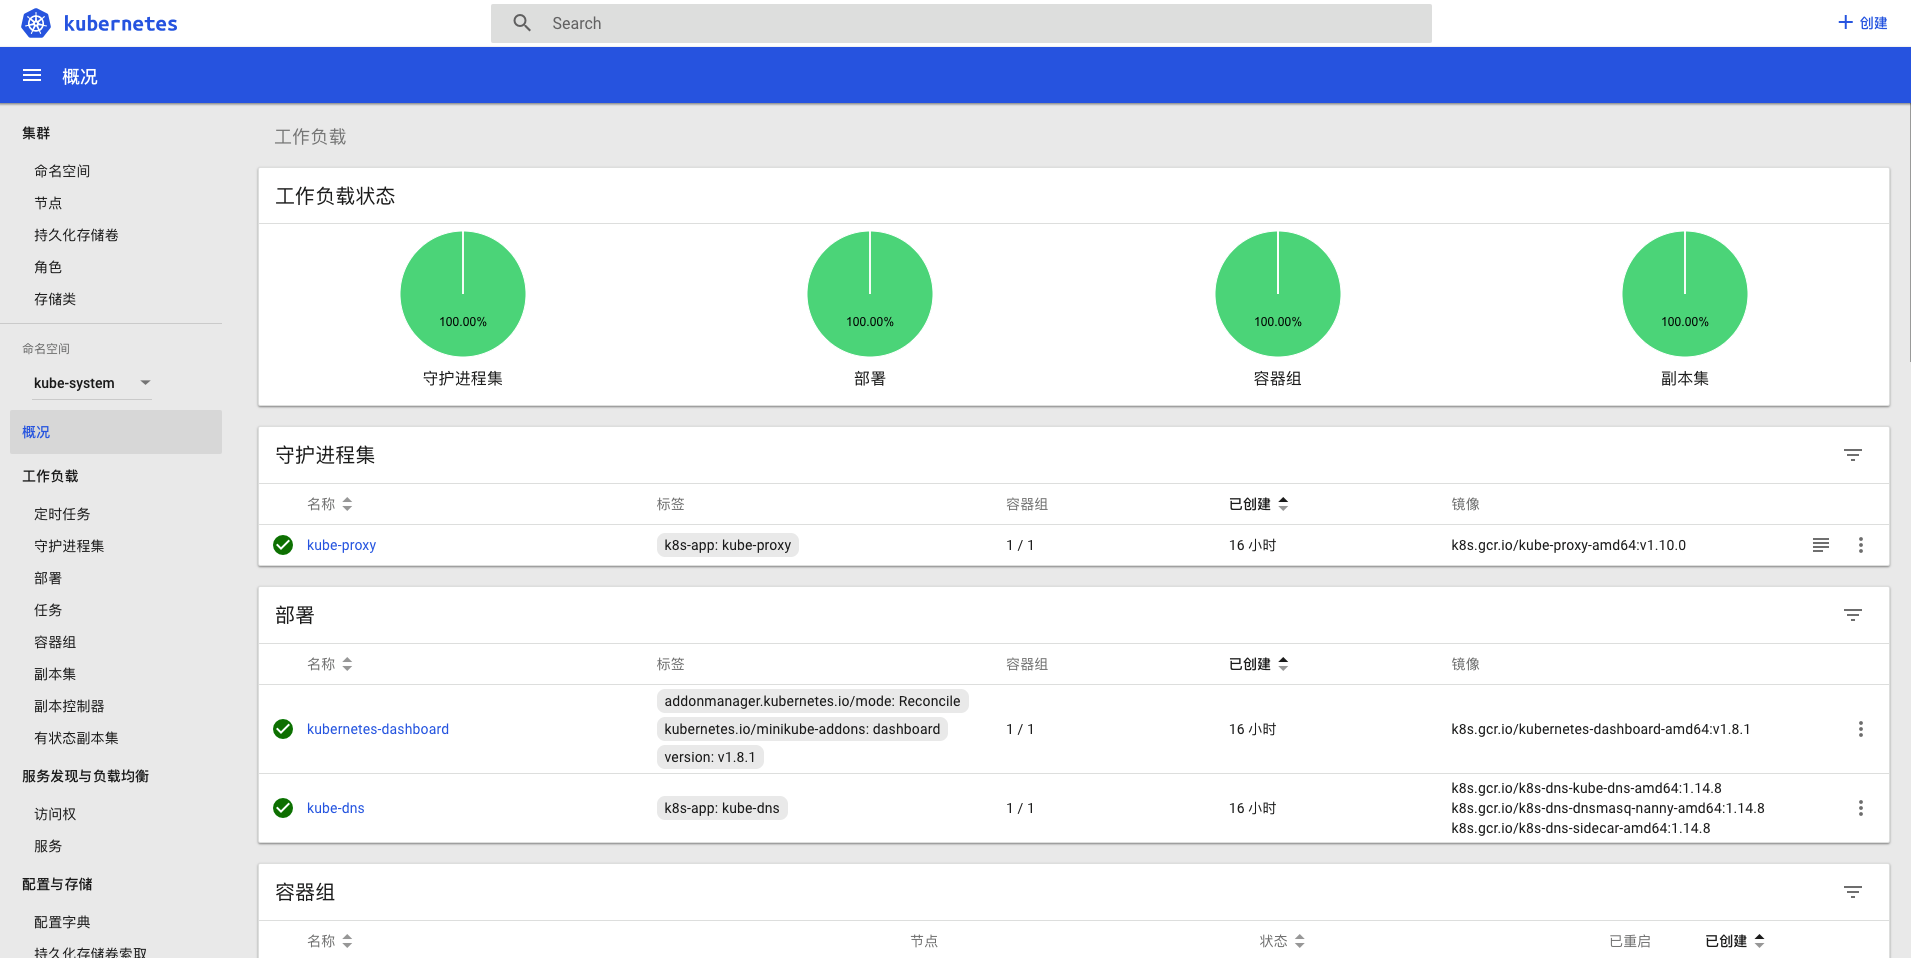Open actions menu for kube-dns row
The image size is (1911, 958).
[1861, 808]
